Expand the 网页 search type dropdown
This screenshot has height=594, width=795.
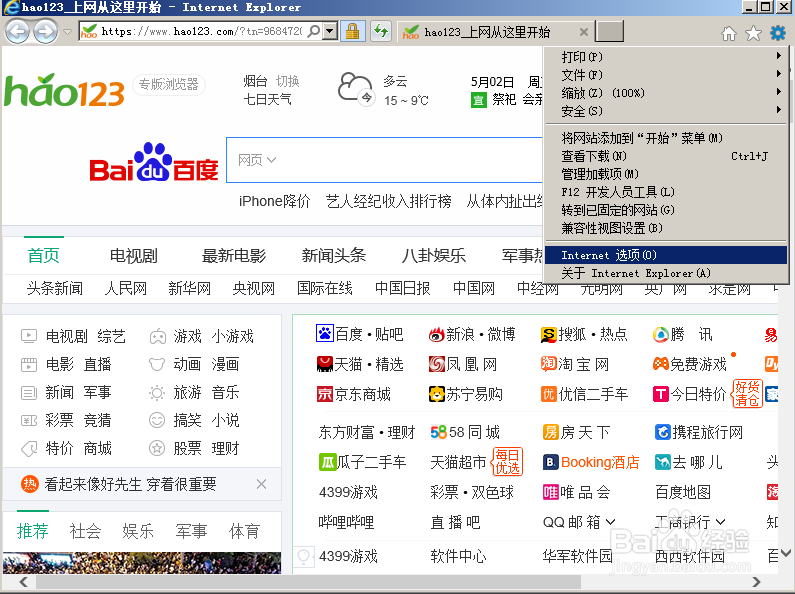(257, 160)
